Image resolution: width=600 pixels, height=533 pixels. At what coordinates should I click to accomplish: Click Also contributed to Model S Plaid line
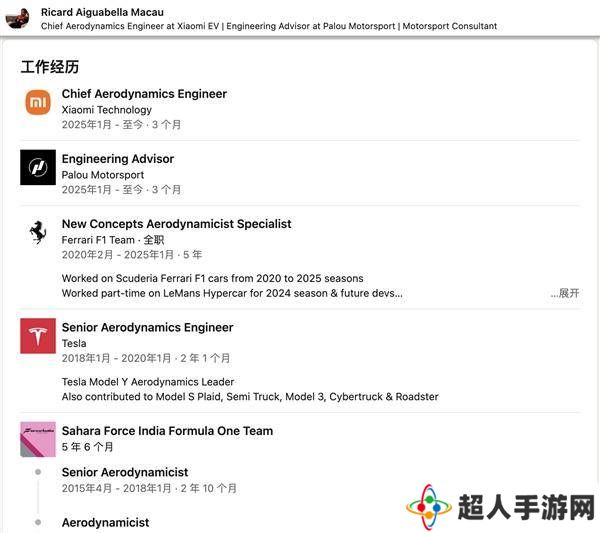point(250,397)
